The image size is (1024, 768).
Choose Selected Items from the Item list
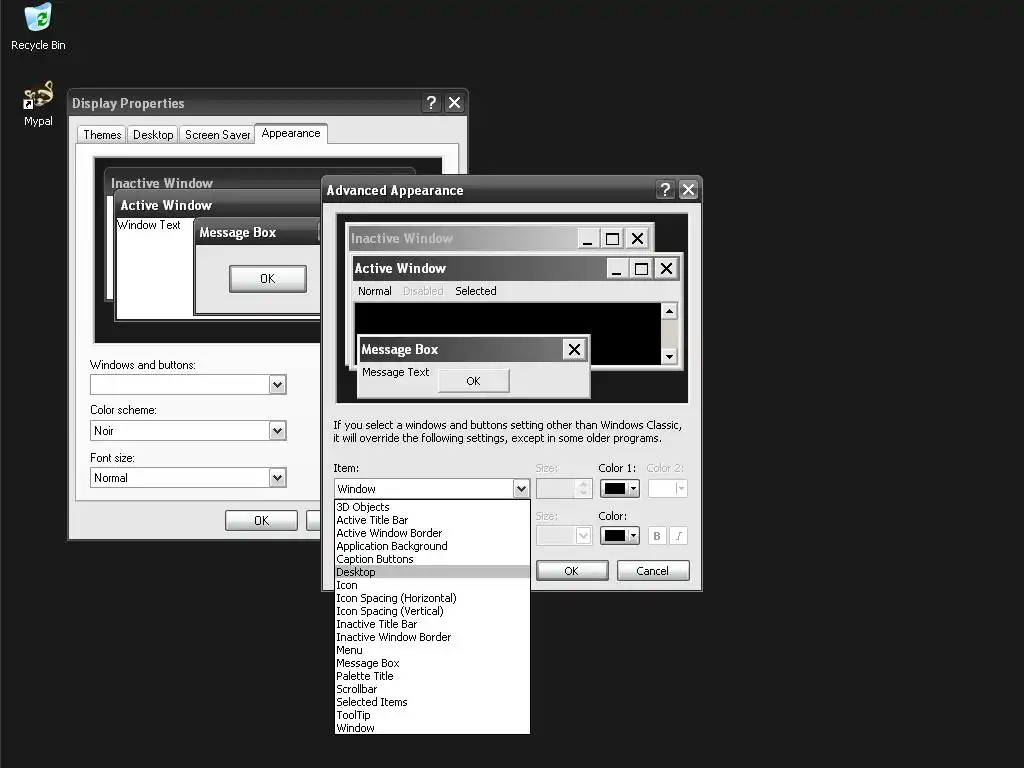pos(432,702)
